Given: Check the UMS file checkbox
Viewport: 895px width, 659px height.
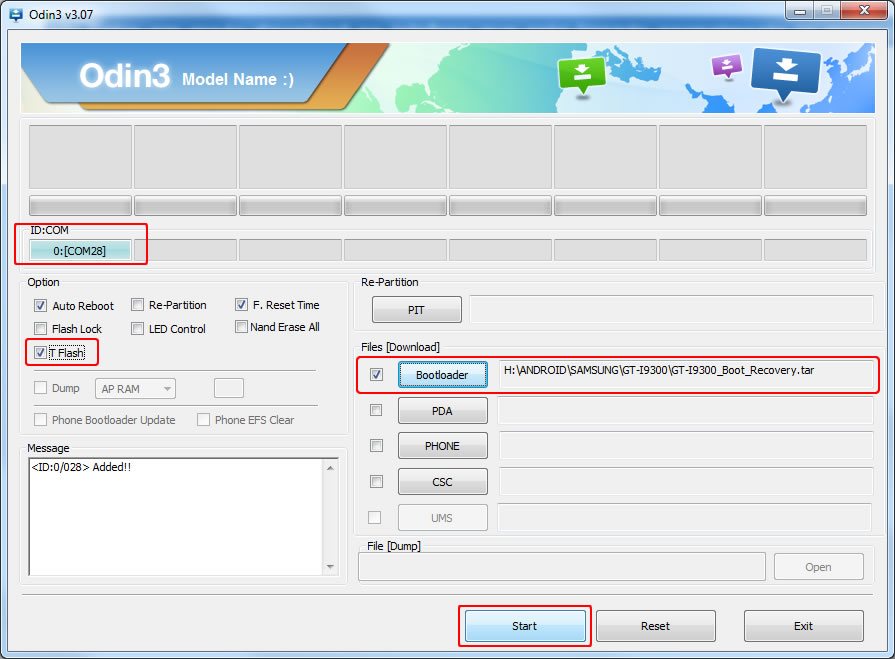Looking at the screenshot, I should (x=374, y=518).
